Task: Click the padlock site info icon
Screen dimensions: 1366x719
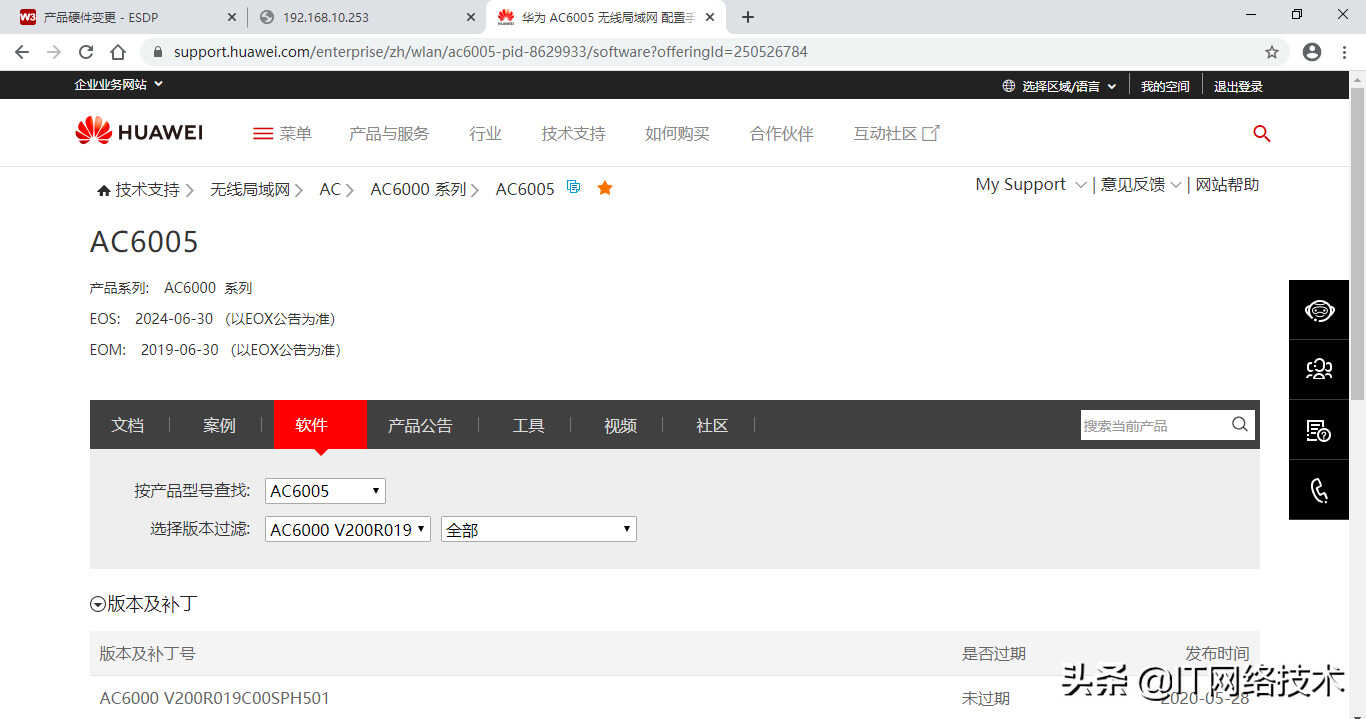Action: pyautogui.click(x=157, y=52)
